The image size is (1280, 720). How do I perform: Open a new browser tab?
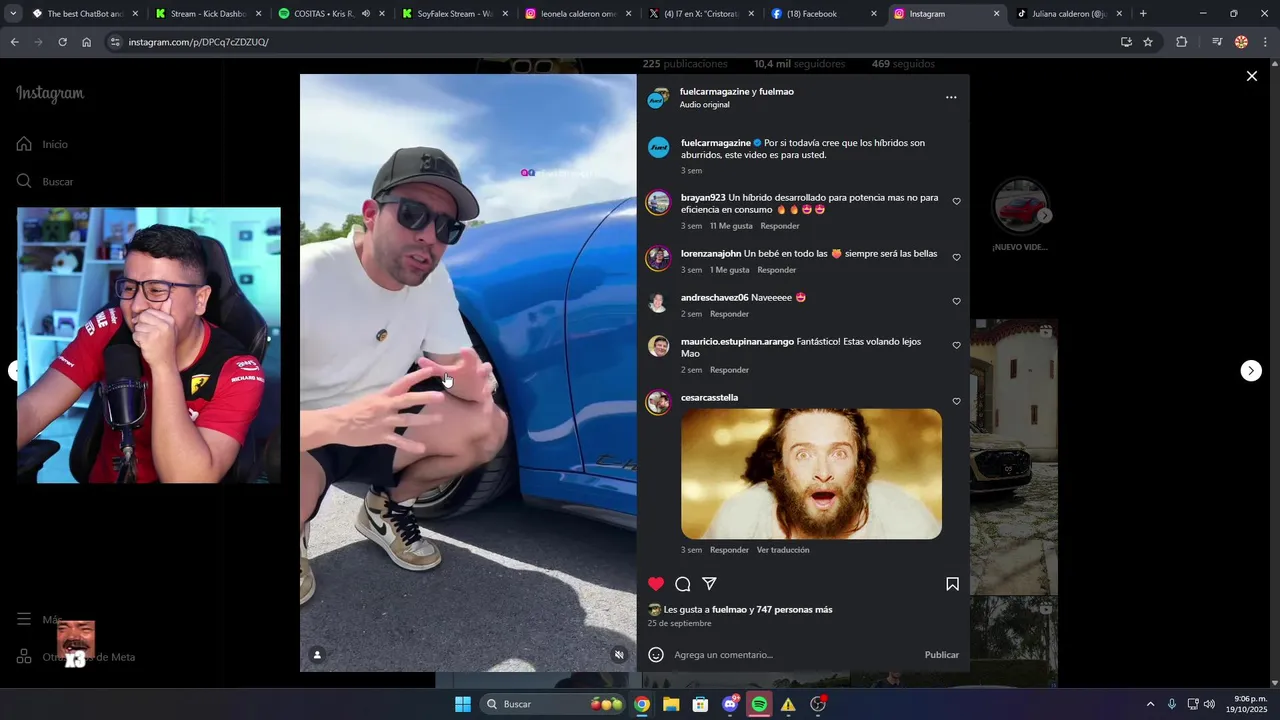1143,14
